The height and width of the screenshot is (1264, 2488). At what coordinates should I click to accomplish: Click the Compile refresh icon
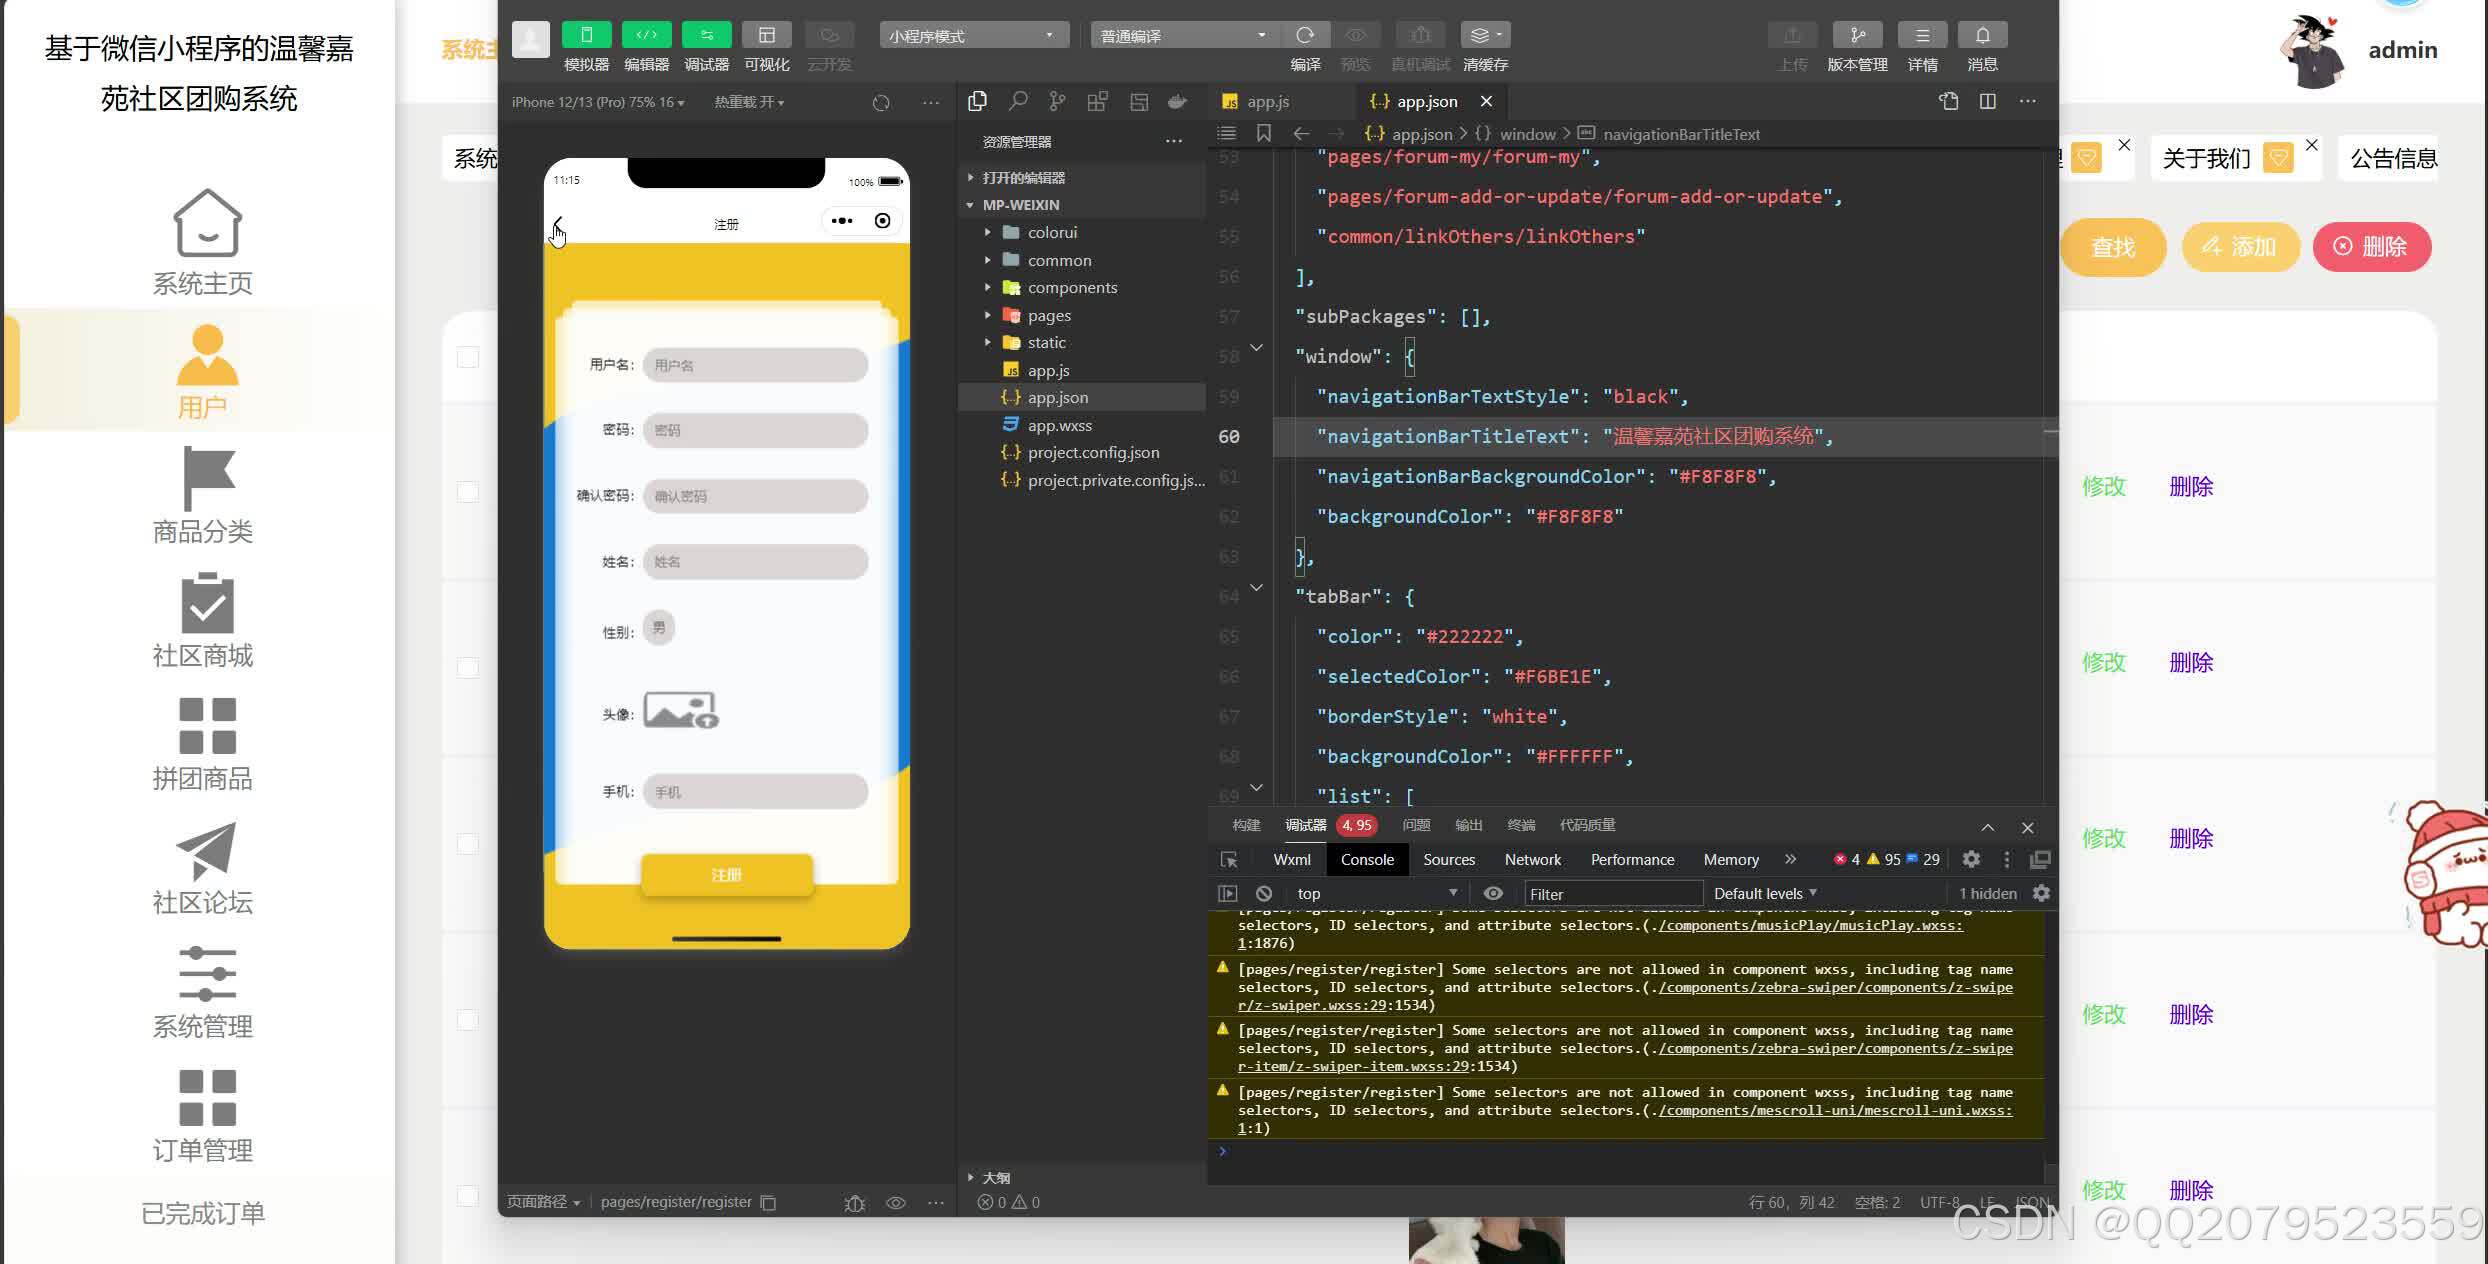click(1305, 36)
